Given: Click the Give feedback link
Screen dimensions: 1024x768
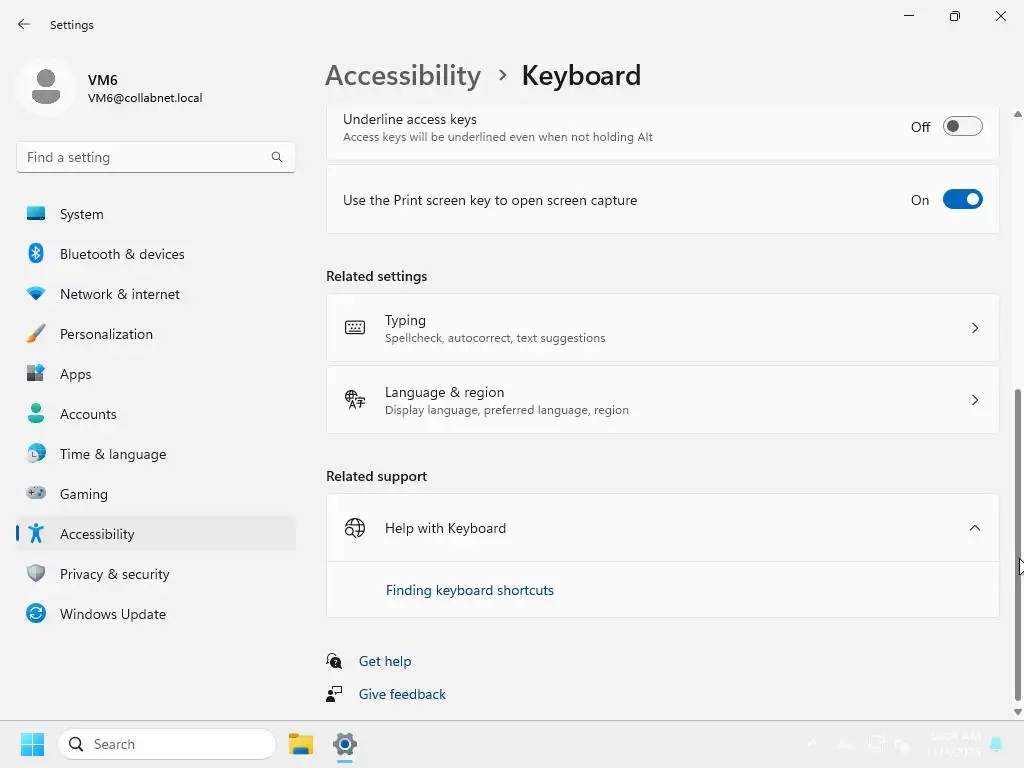Looking at the screenshot, I should 402,694.
